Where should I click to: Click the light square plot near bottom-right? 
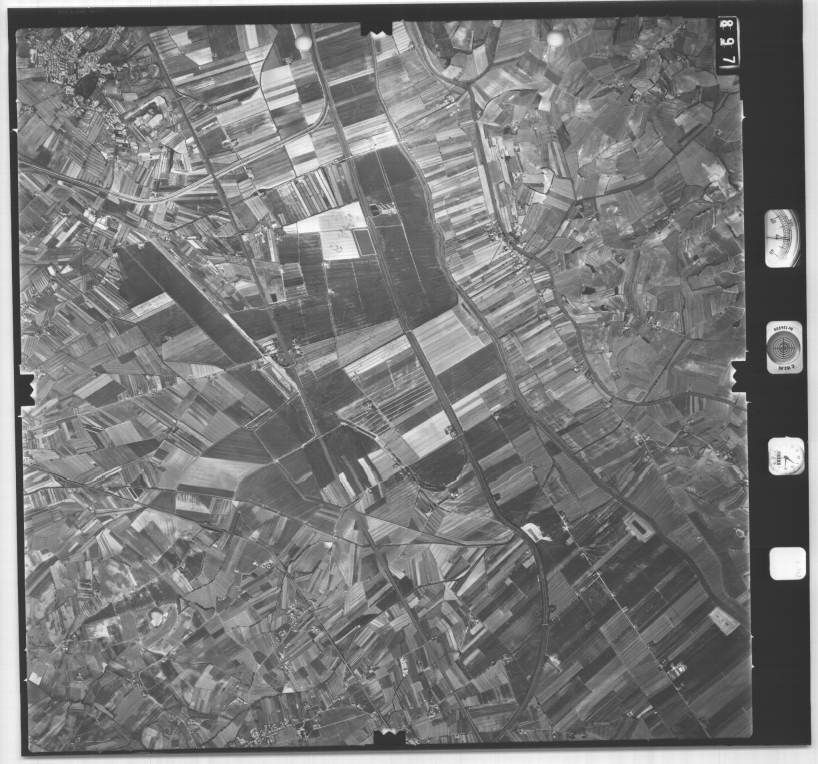click(x=724, y=620)
